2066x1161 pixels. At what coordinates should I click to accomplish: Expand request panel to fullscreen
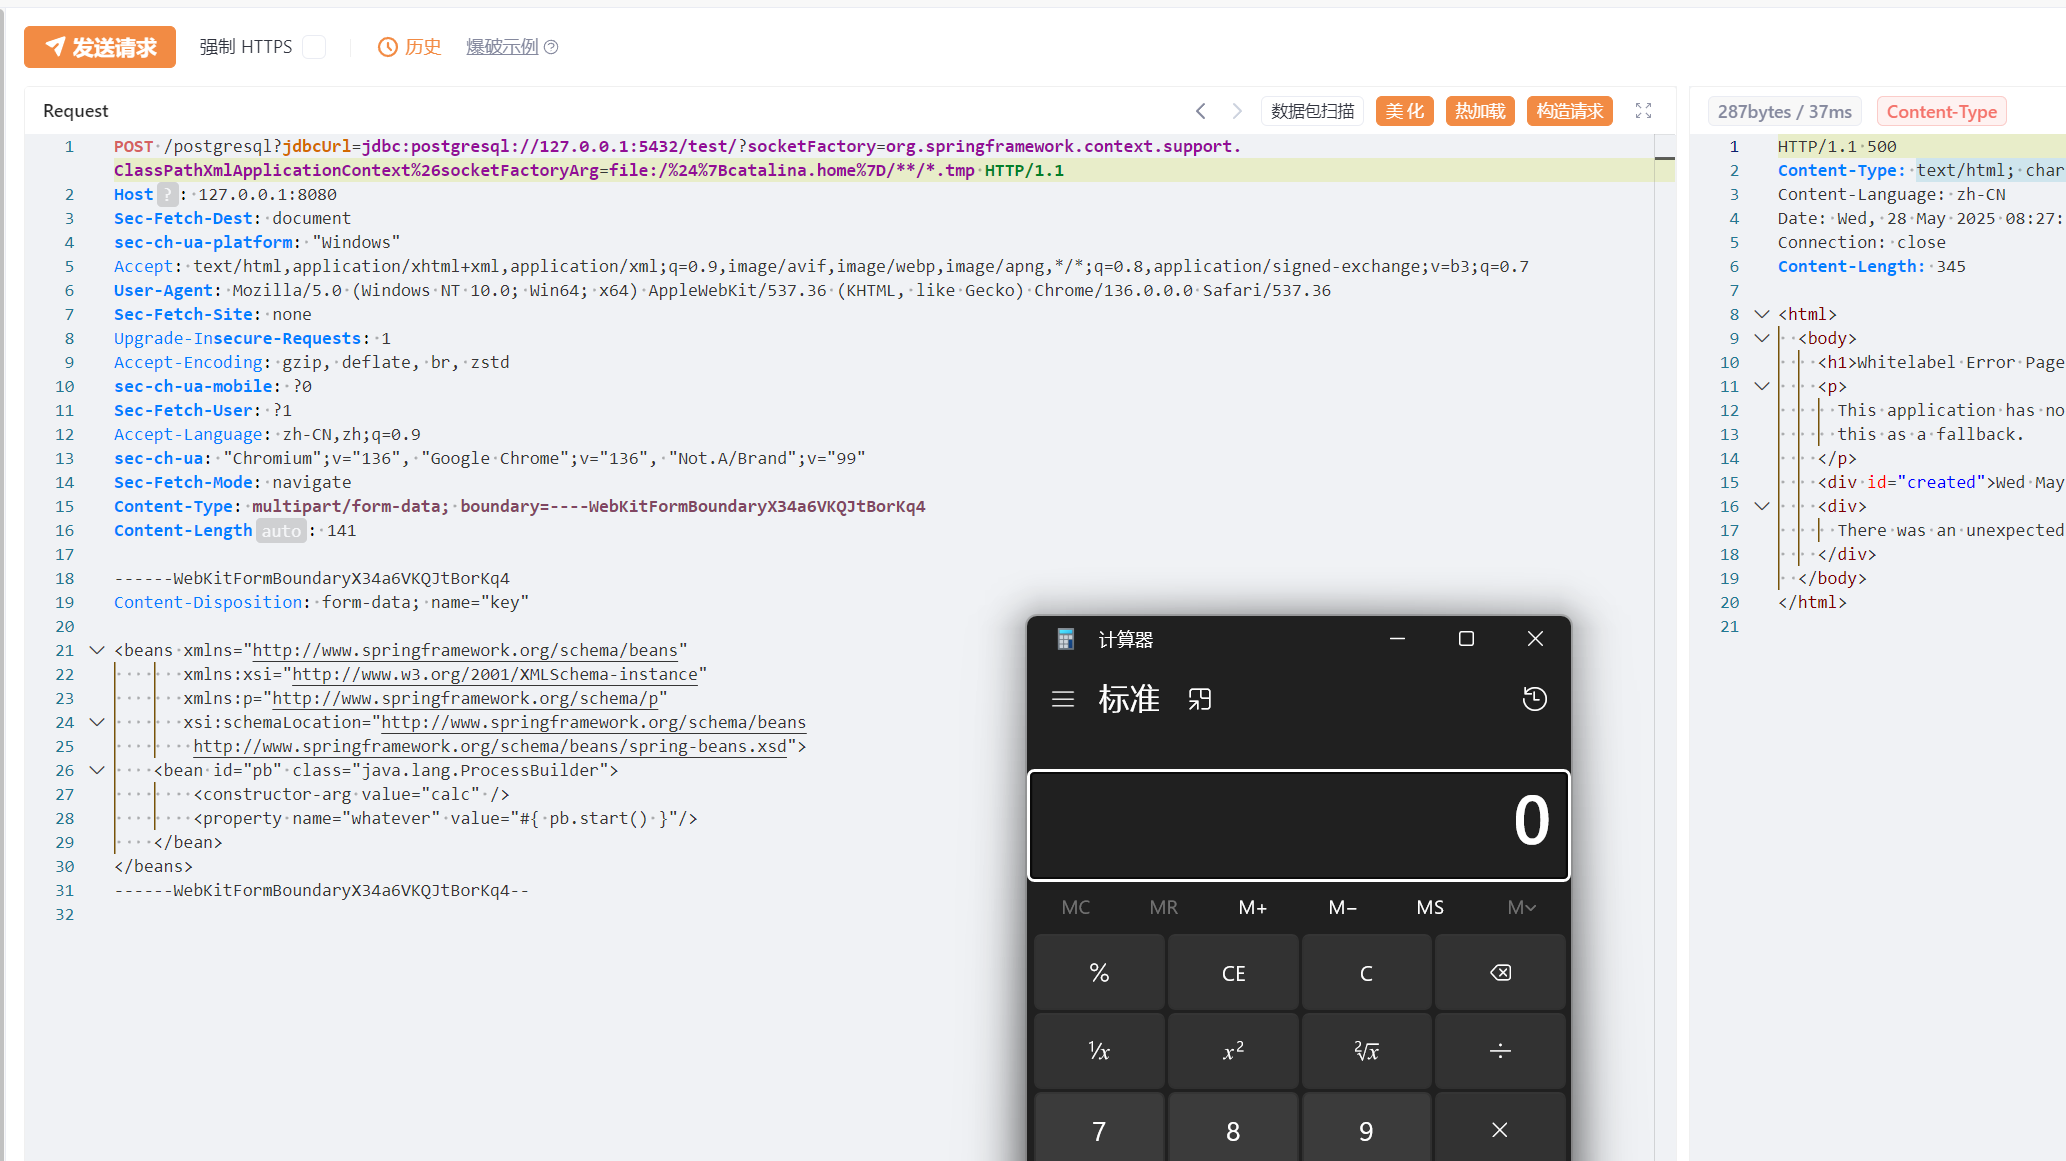point(1643,111)
